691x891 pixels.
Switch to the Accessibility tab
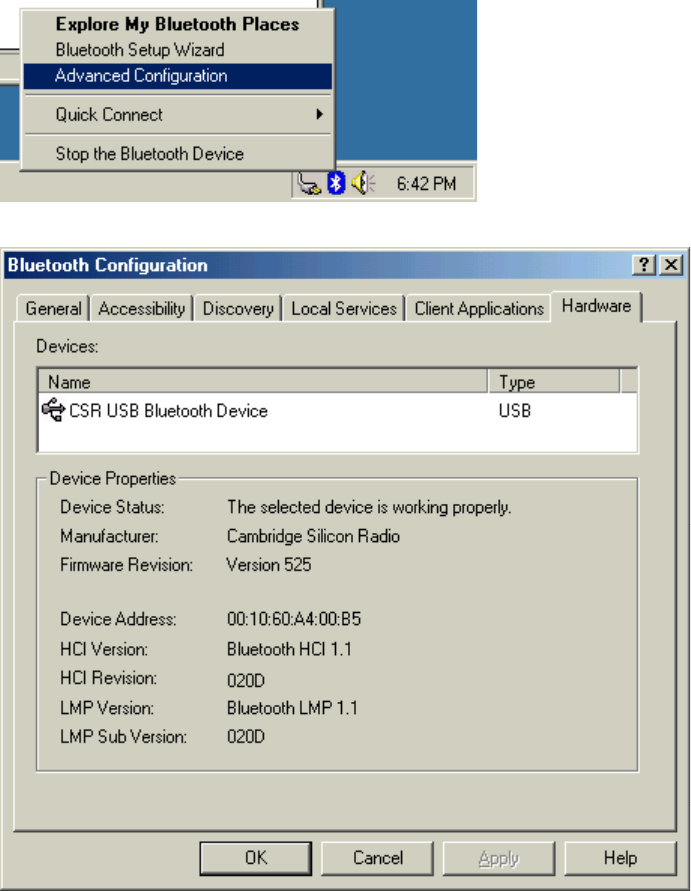pyautogui.click(x=142, y=309)
